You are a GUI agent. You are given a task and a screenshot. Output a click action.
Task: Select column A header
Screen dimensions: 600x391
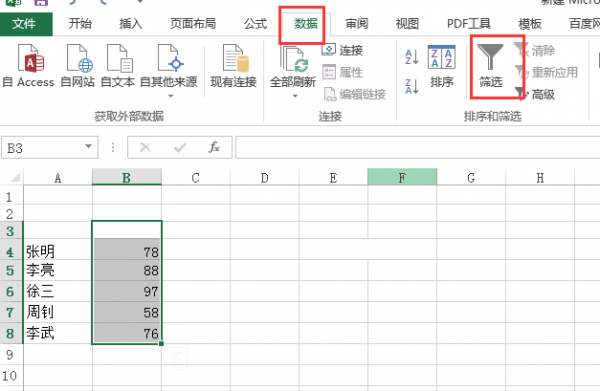point(58,178)
